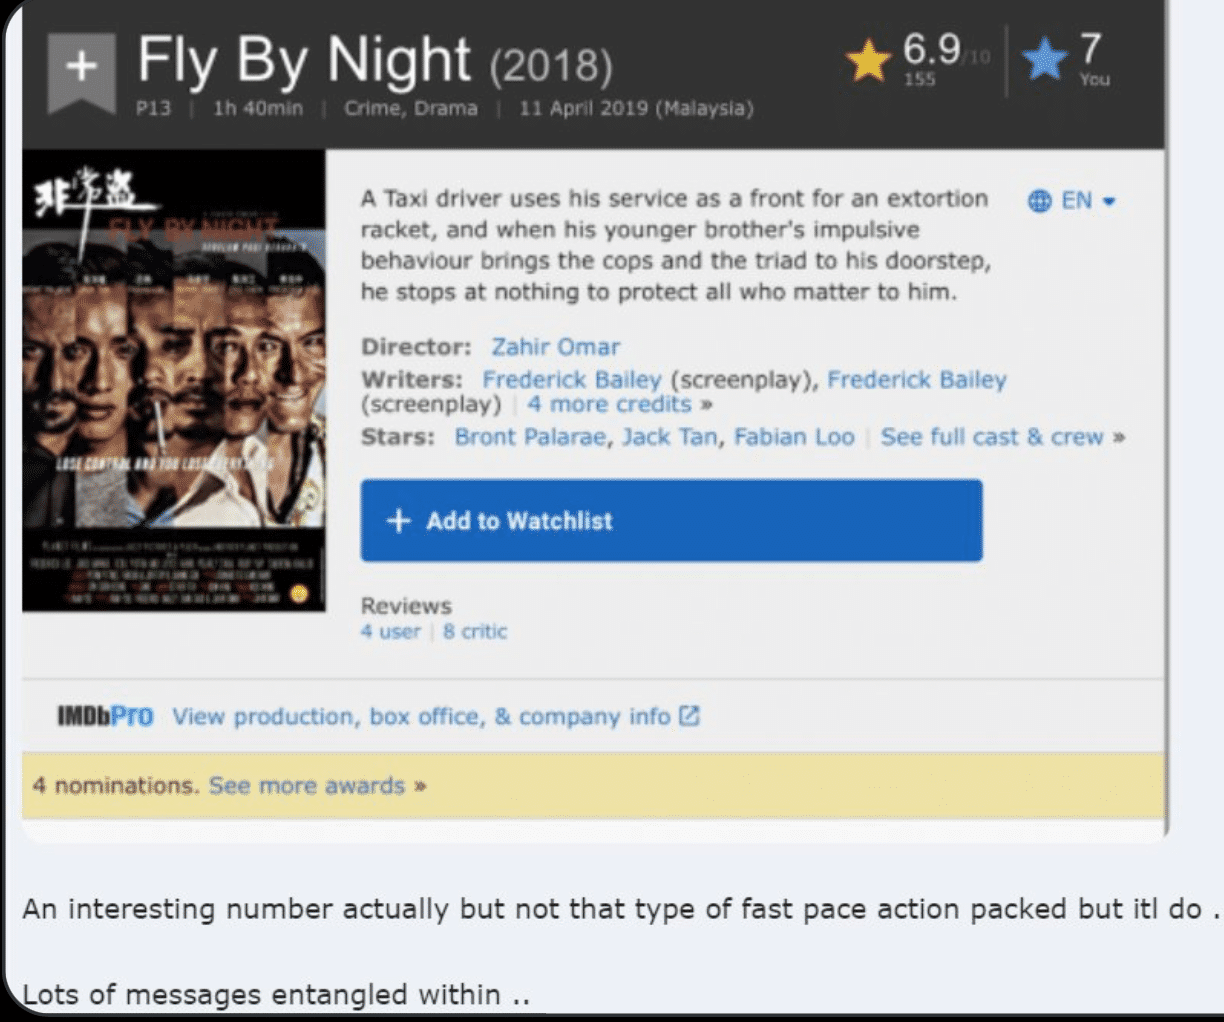
Task: Open director Zahir Omar's page
Action: 555,347
